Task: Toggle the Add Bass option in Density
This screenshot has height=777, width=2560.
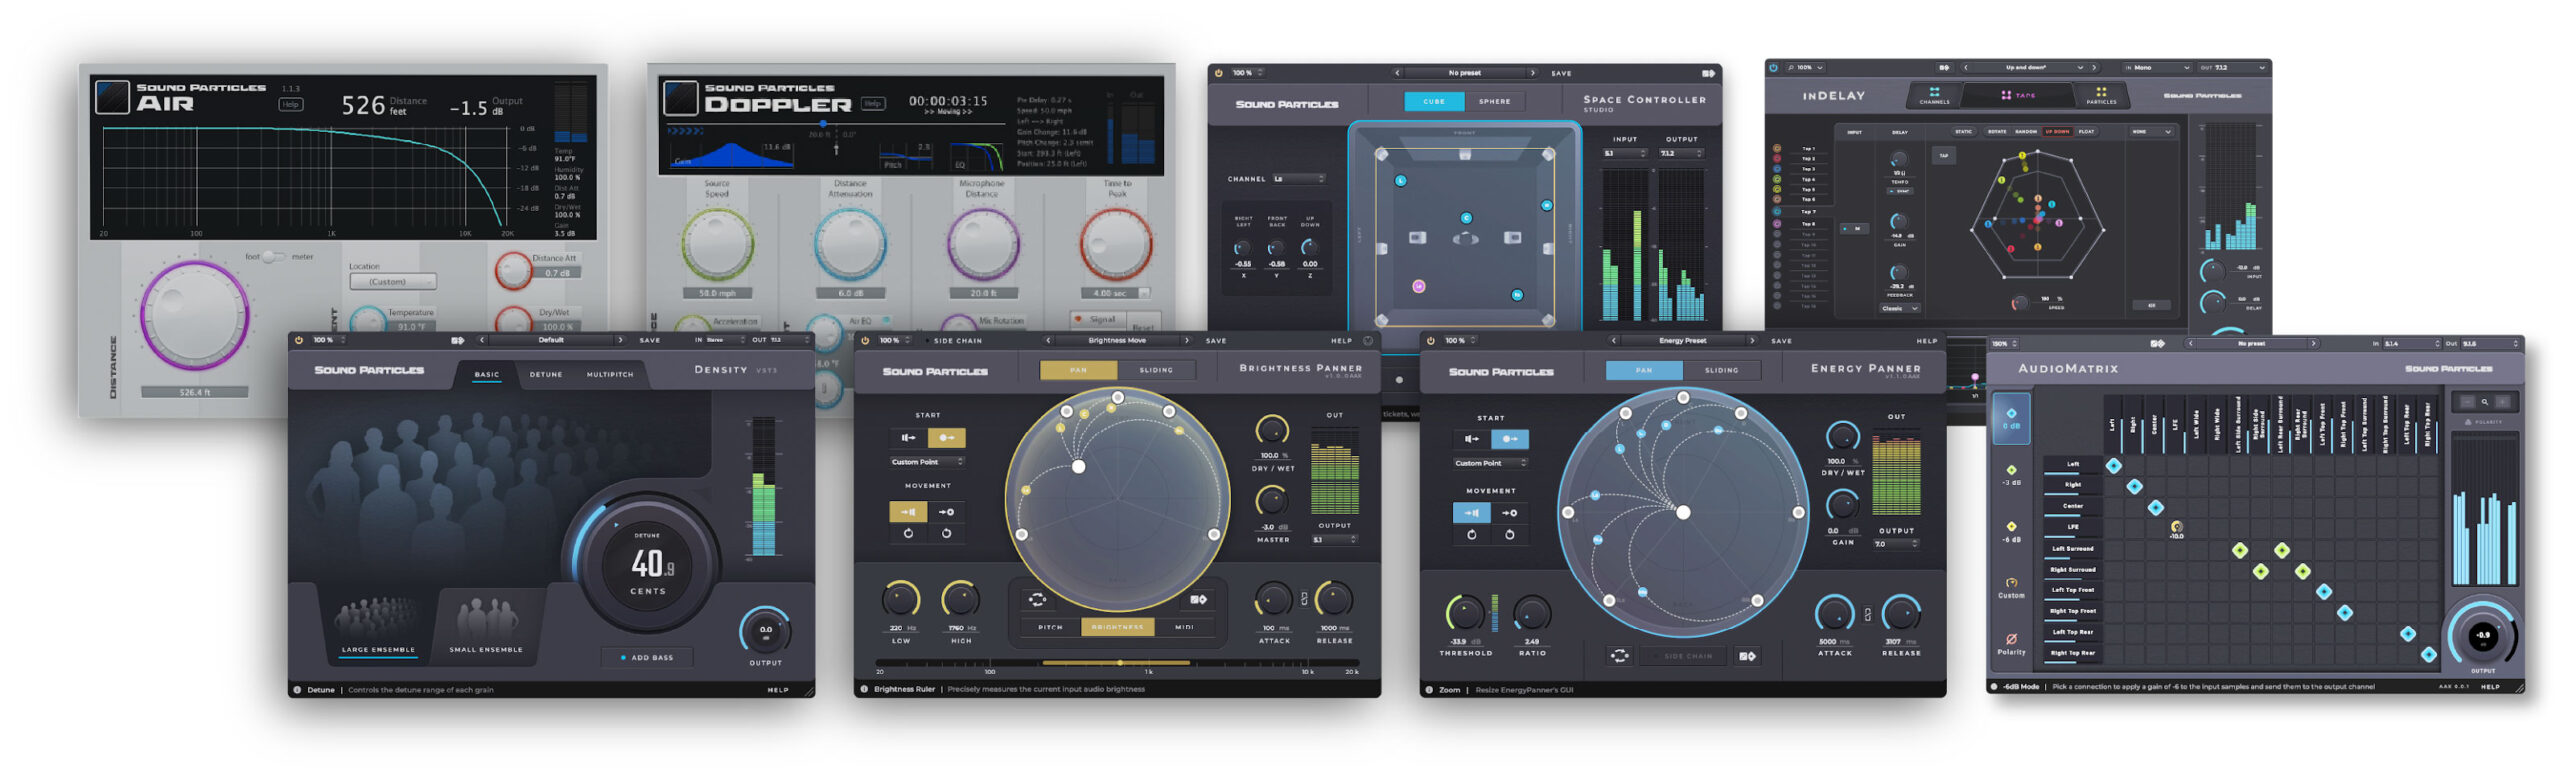Action: coord(647,657)
